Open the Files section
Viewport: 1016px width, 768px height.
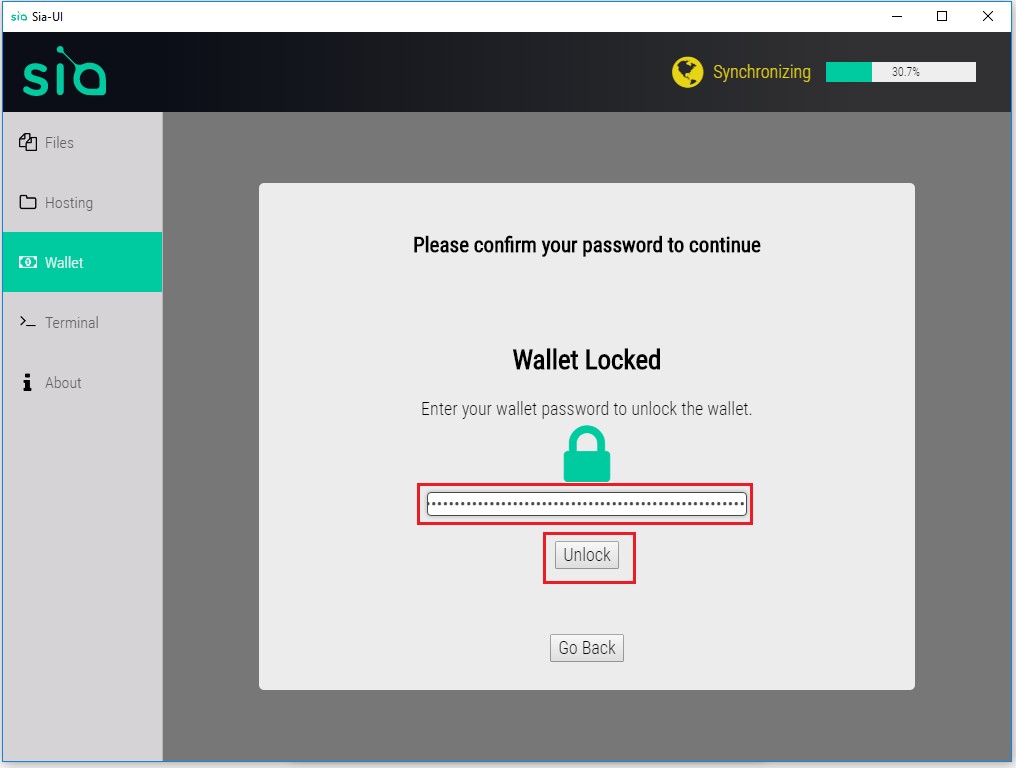point(82,143)
